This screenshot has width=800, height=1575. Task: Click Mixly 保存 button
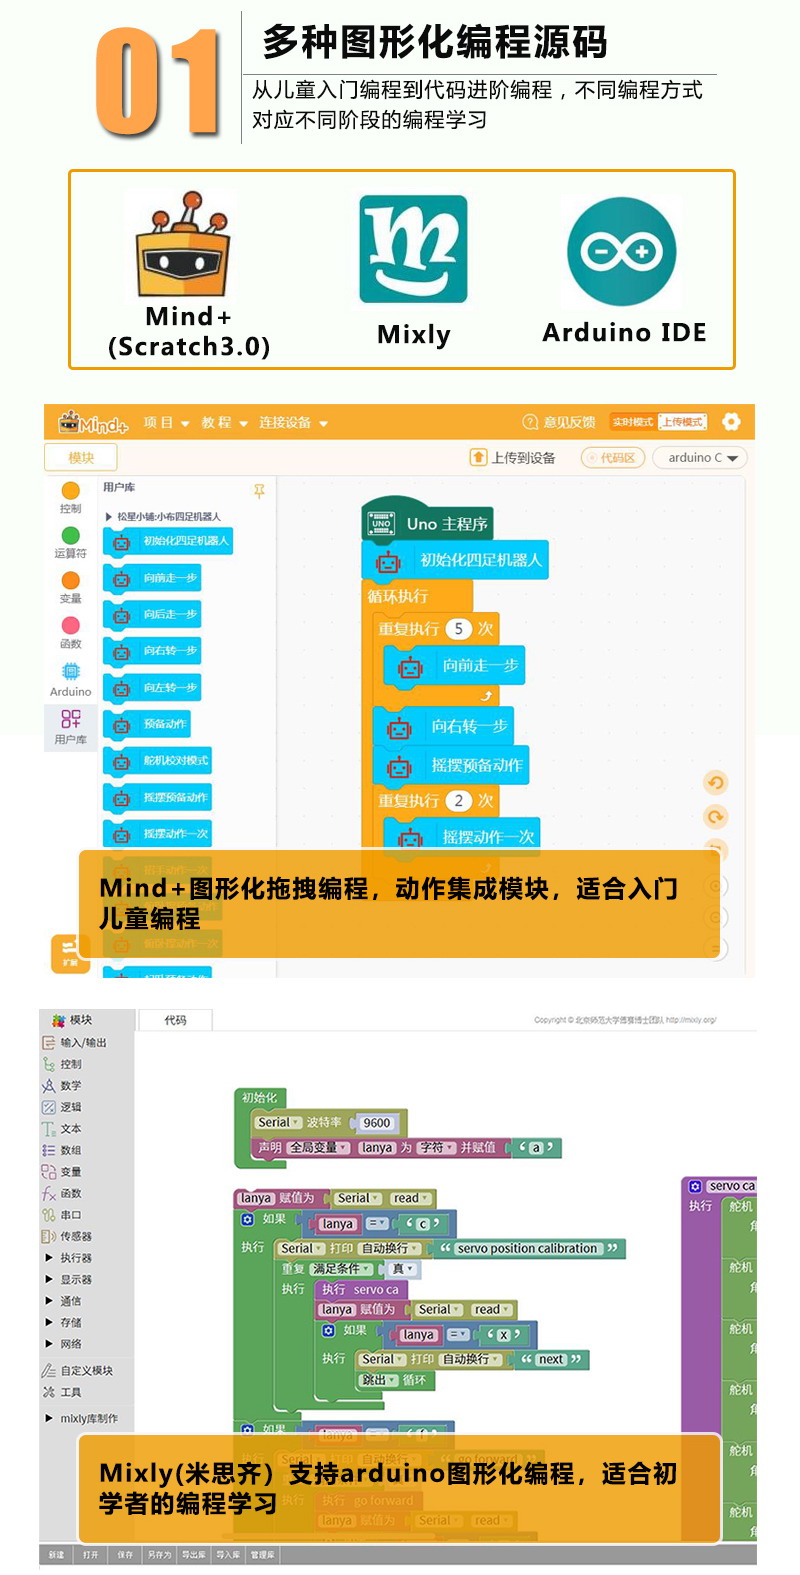125,1555
